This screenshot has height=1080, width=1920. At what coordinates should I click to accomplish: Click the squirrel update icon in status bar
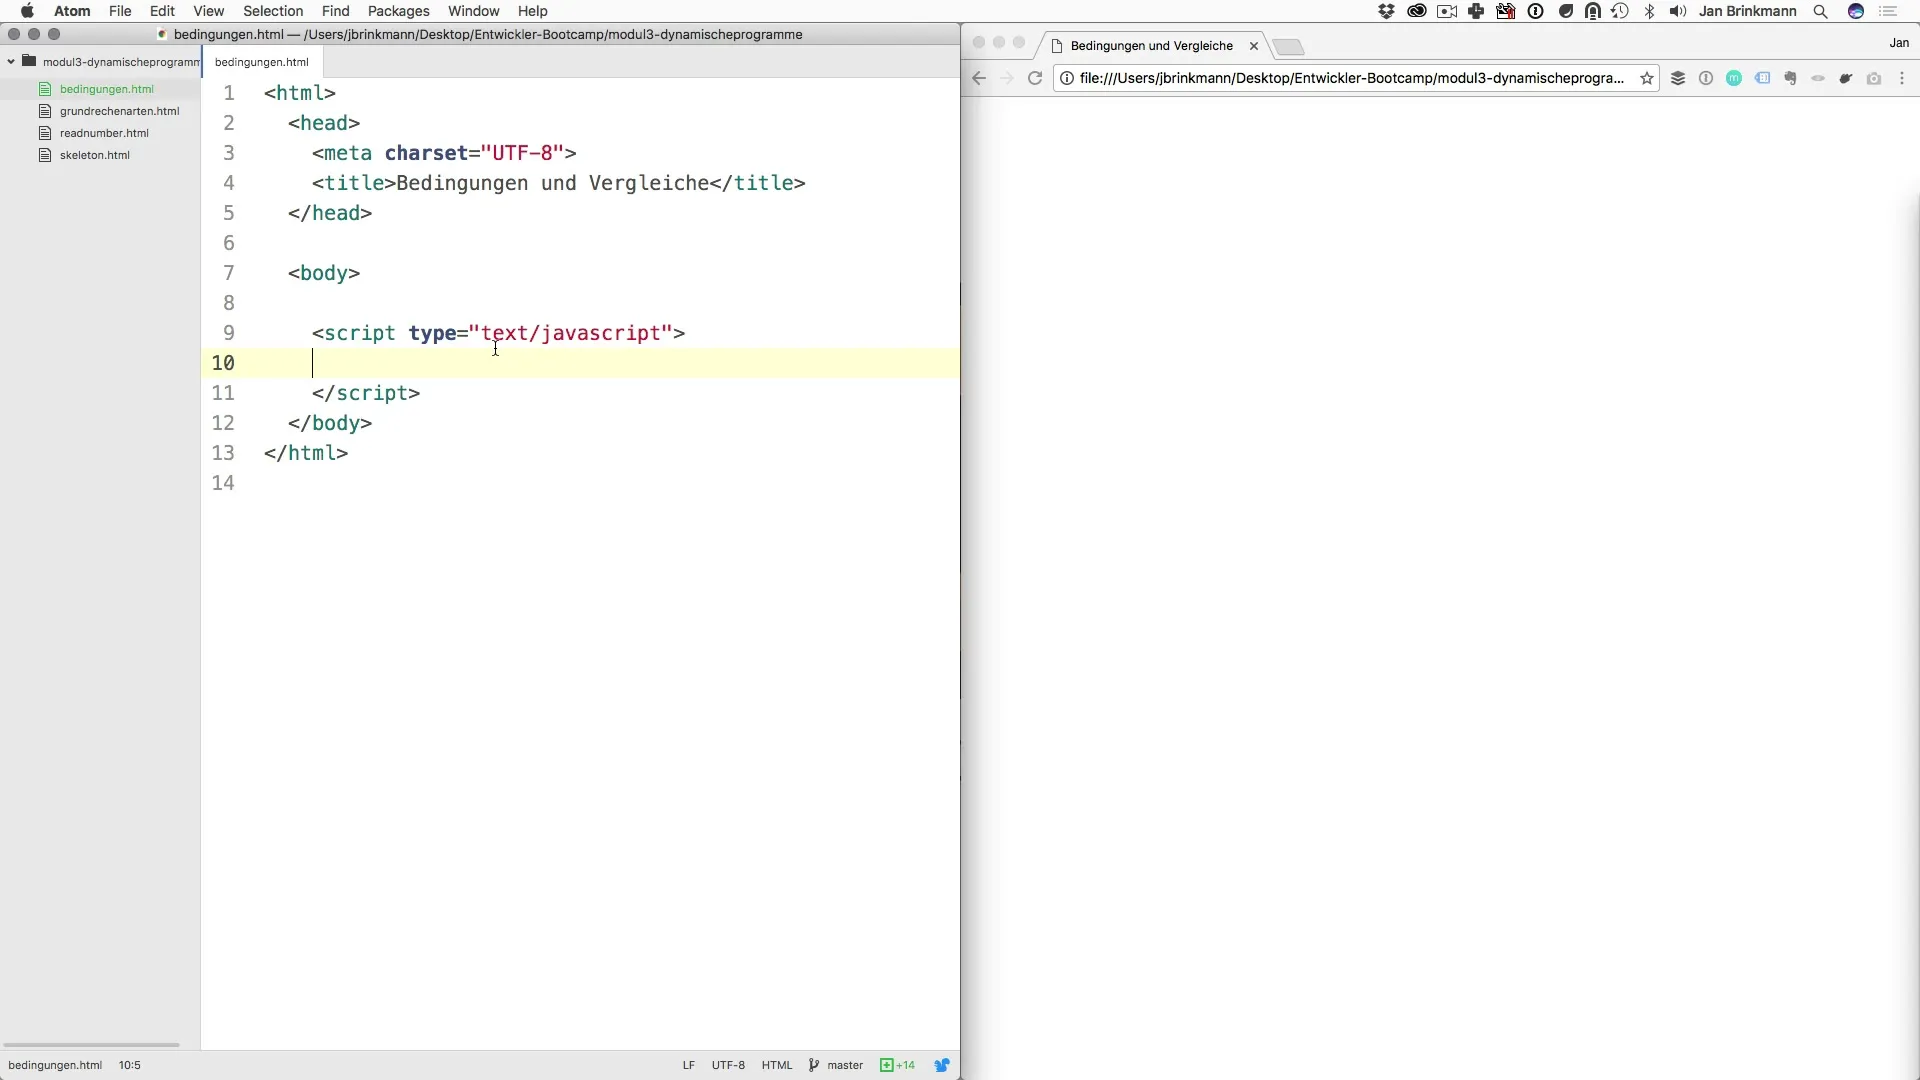[942, 1065]
